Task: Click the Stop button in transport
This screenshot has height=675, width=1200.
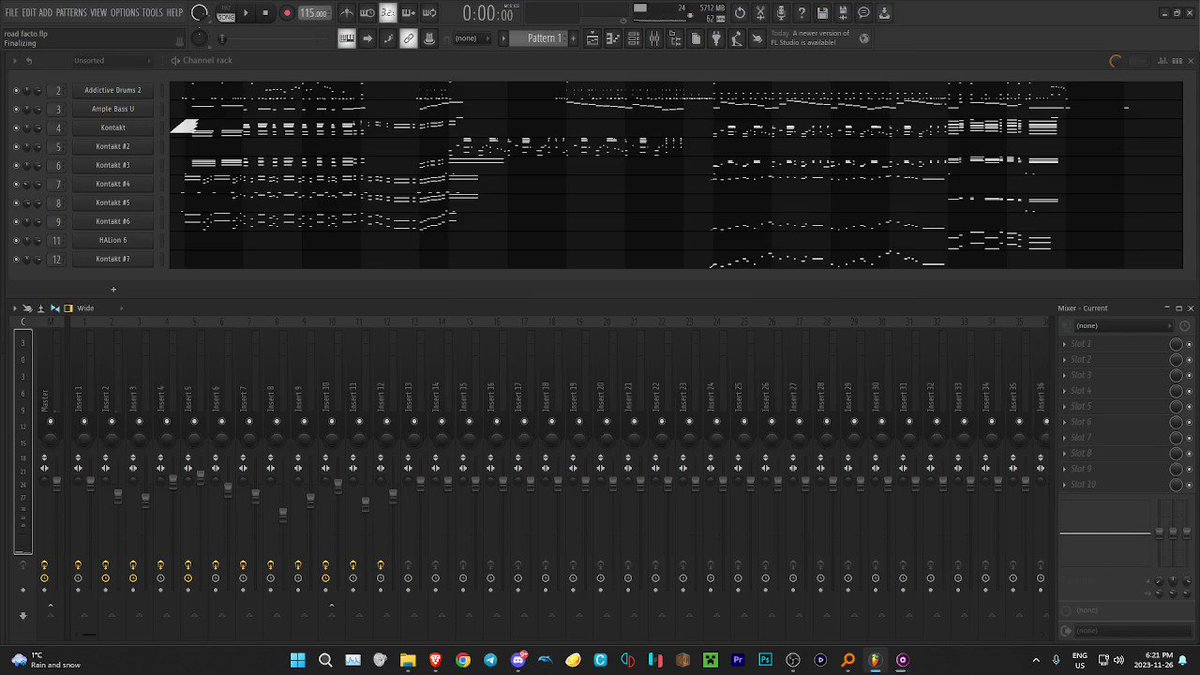Action: 265,13
